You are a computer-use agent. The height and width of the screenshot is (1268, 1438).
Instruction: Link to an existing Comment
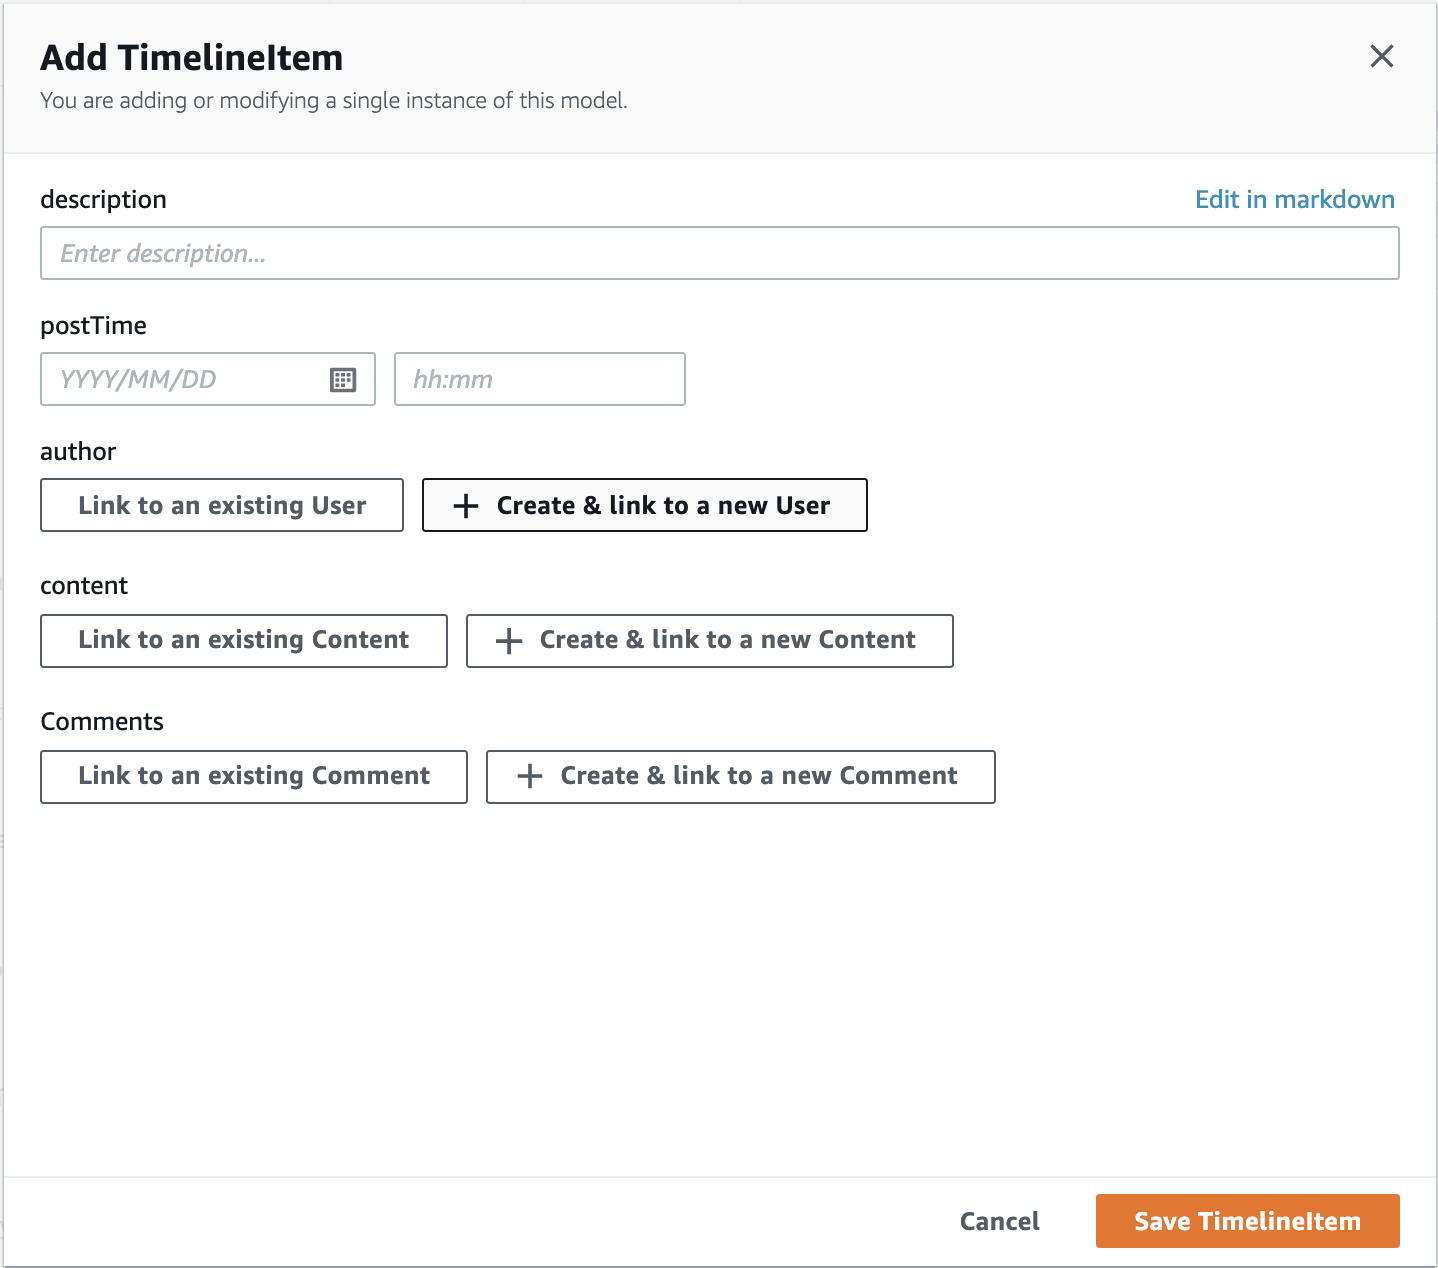[253, 776]
